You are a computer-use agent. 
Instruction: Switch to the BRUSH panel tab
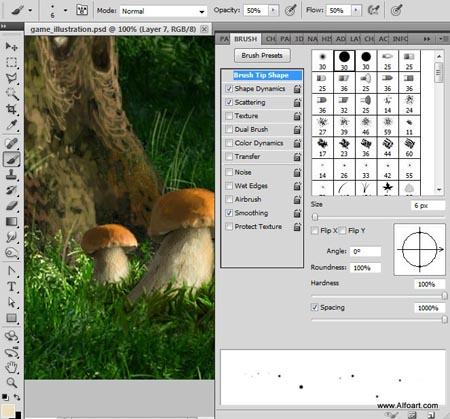coord(246,39)
